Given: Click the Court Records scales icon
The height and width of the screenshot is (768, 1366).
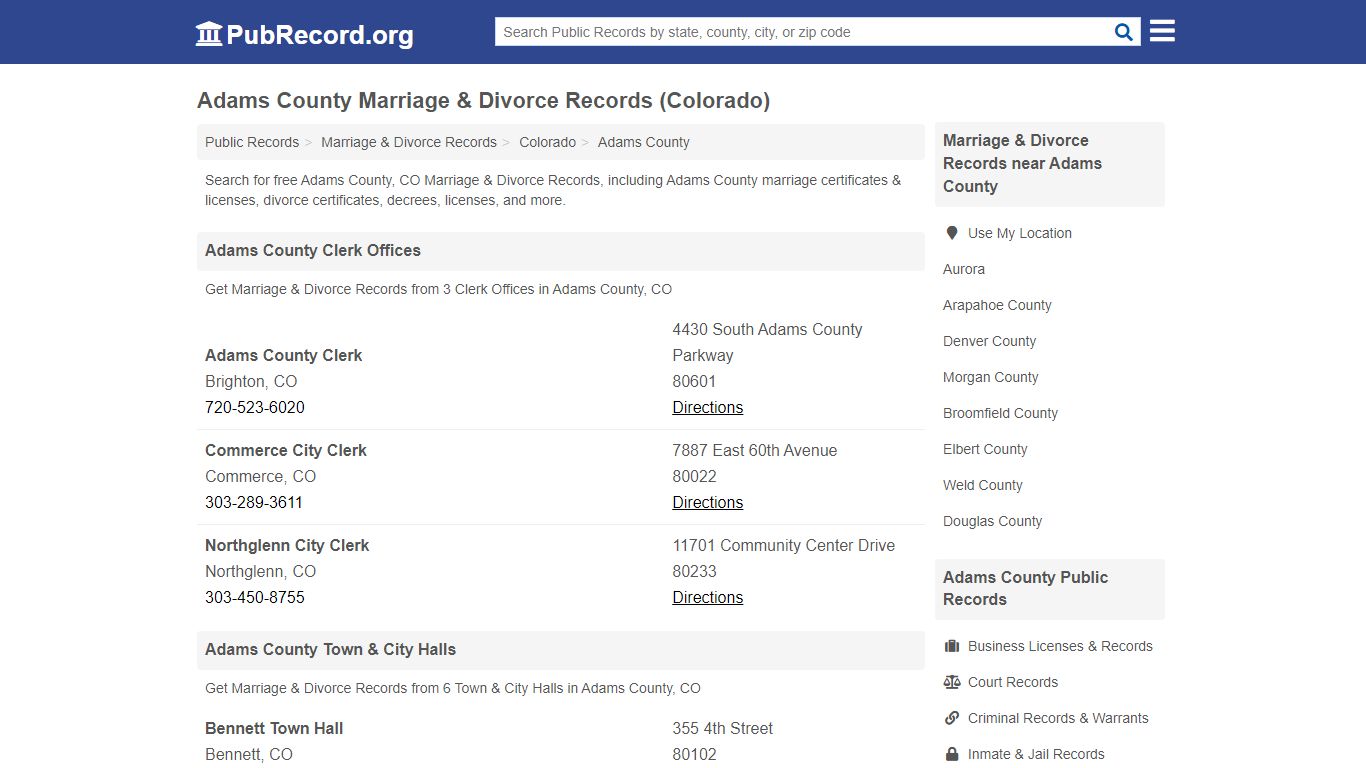Looking at the screenshot, I should [952, 682].
